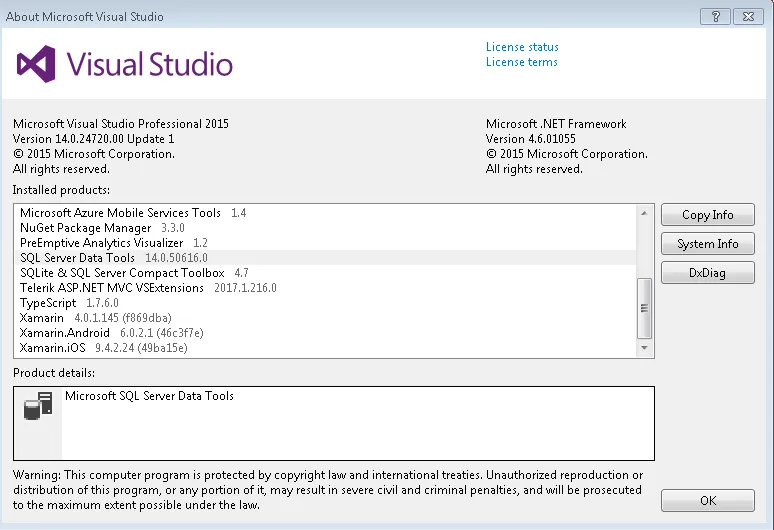The image size is (774, 530).
Task: Click Microsoft Visual Studio Professional 2015 text
Action: (121, 124)
